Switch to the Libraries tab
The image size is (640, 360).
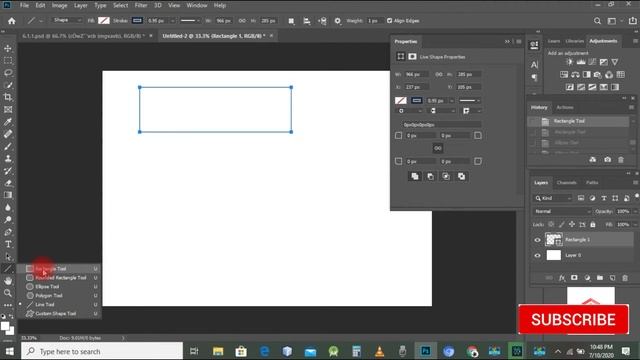point(575,41)
